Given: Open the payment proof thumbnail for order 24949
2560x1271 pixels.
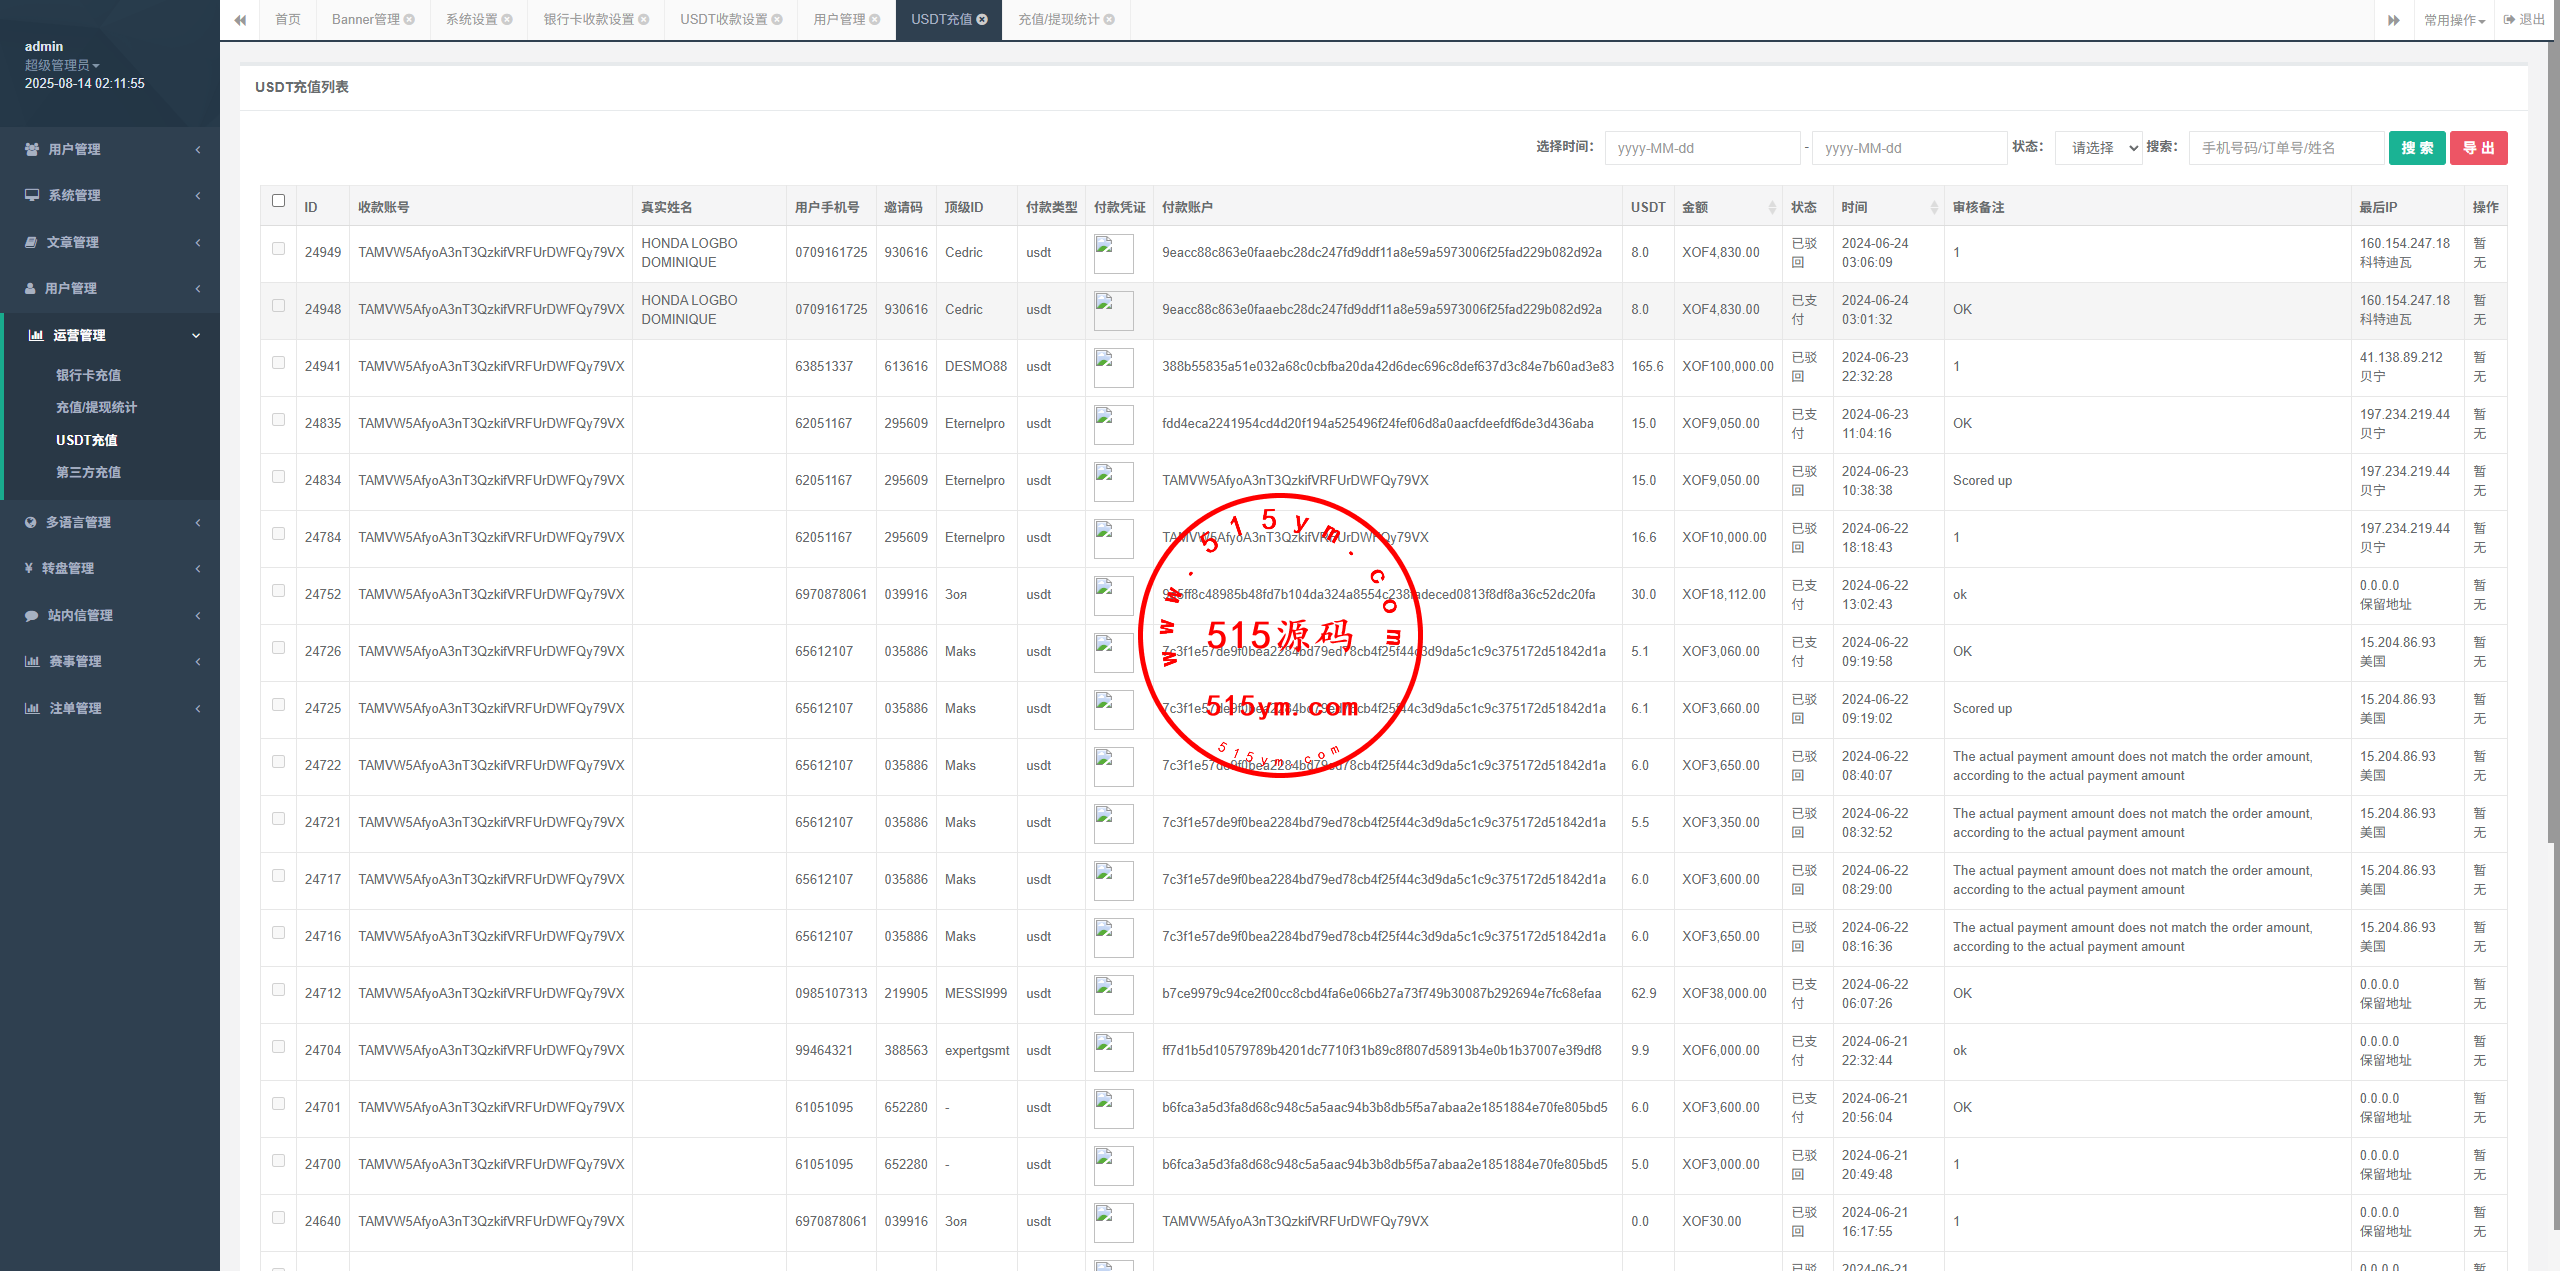Looking at the screenshot, I should (x=1113, y=253).
